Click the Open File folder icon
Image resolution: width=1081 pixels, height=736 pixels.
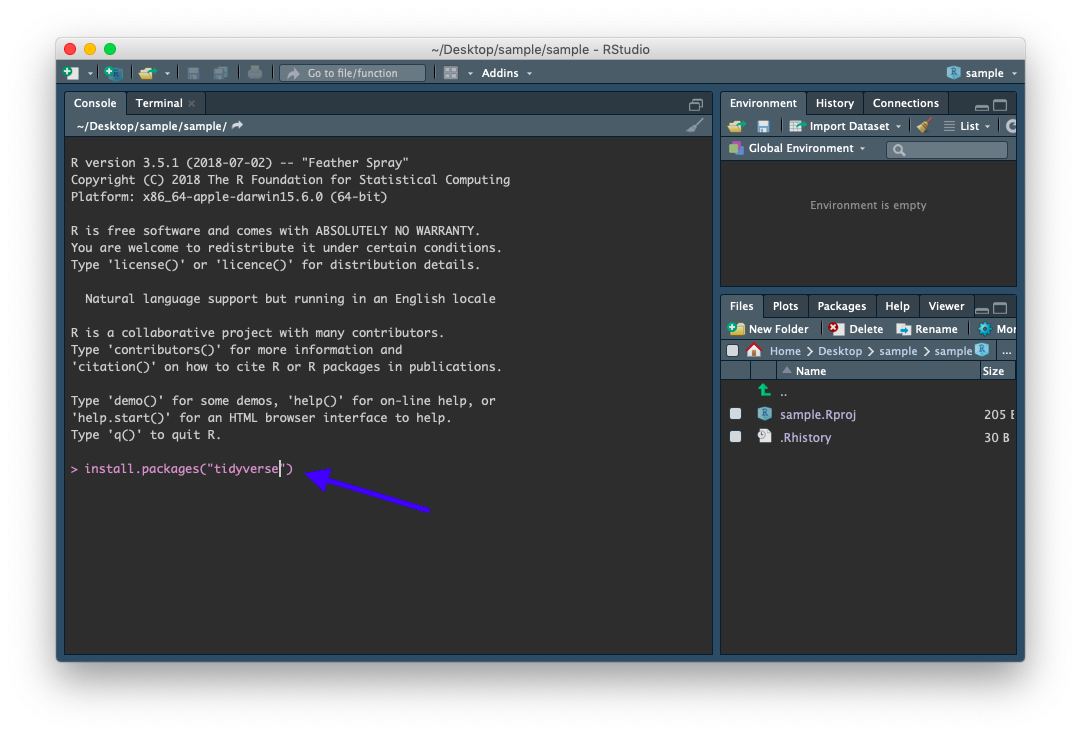tap(147, 73)
